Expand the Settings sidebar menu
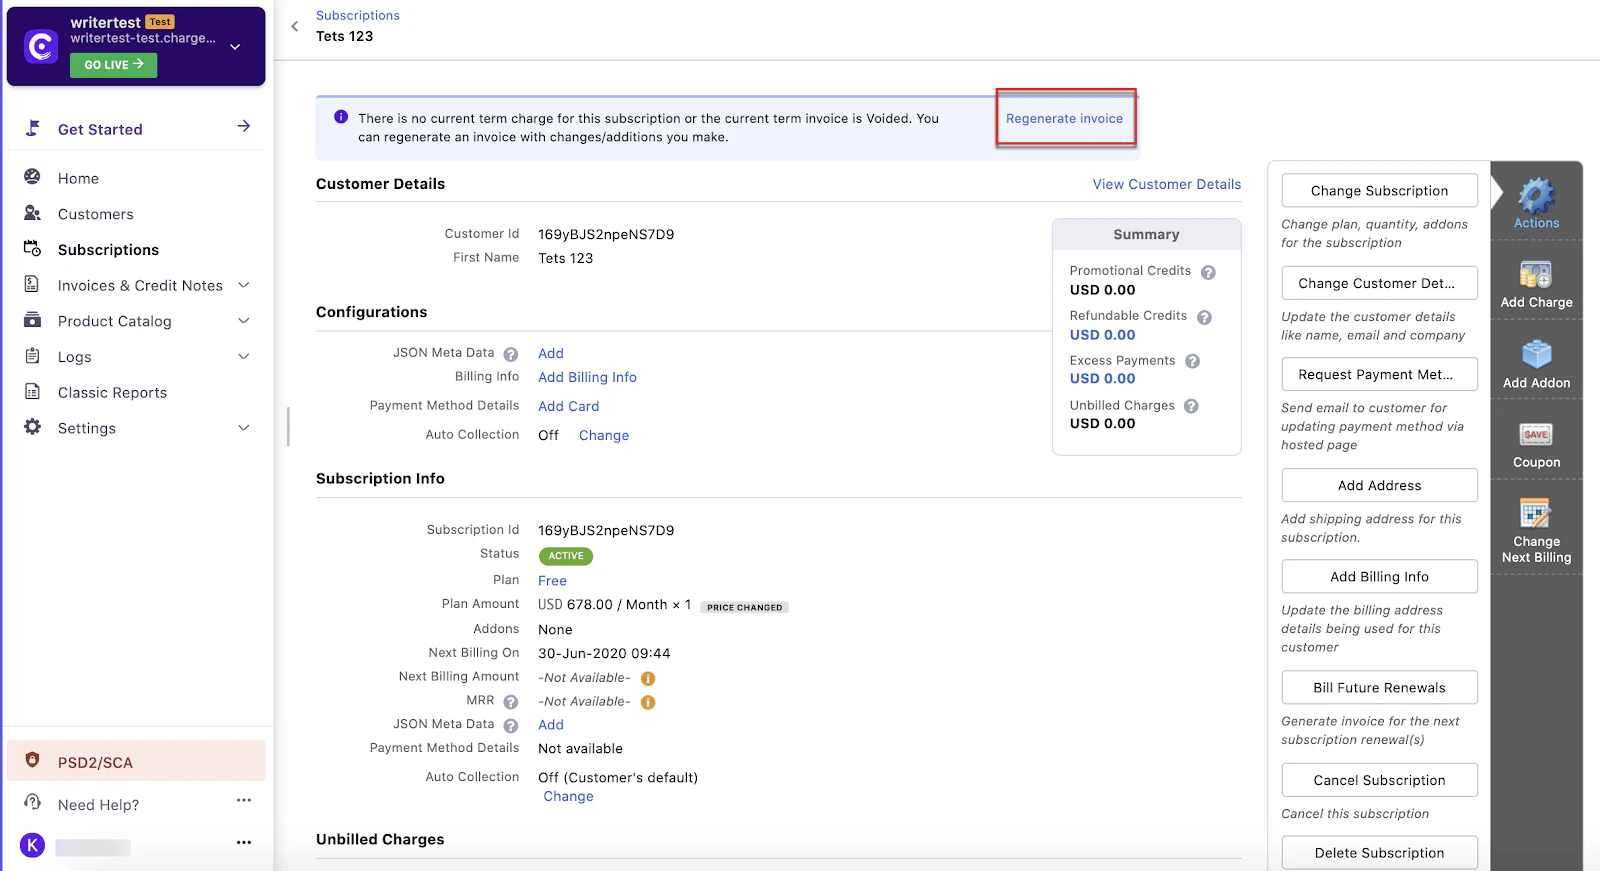1600x871 pixels. point(243,428)
